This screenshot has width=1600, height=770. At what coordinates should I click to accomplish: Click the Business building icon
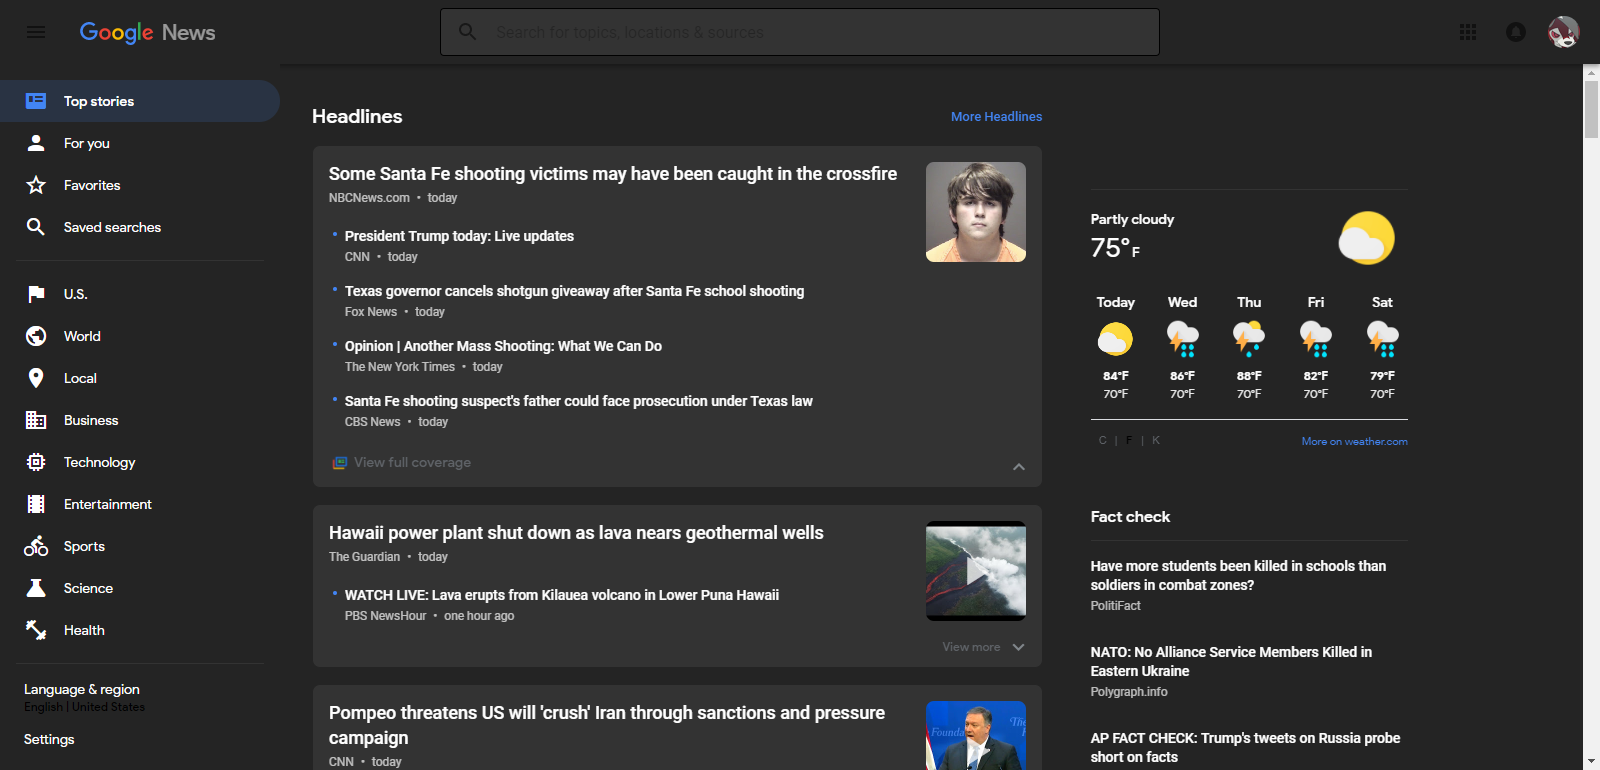click(36, 420)
